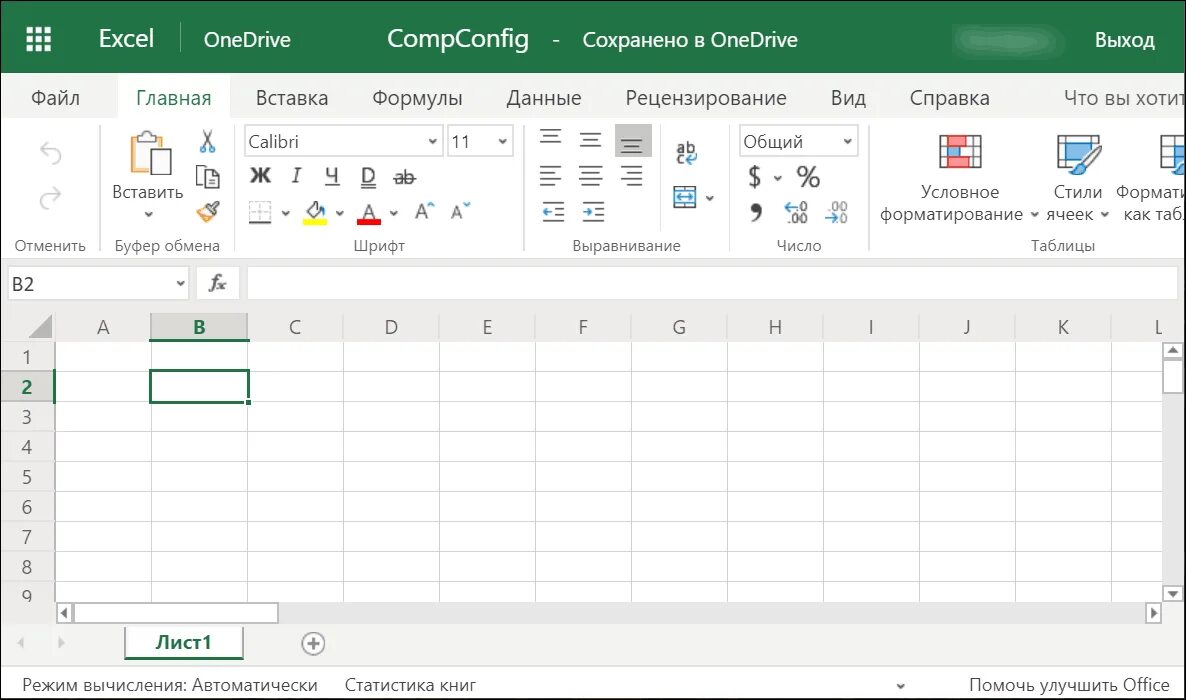
Task: Align text left
Action: 550,176
